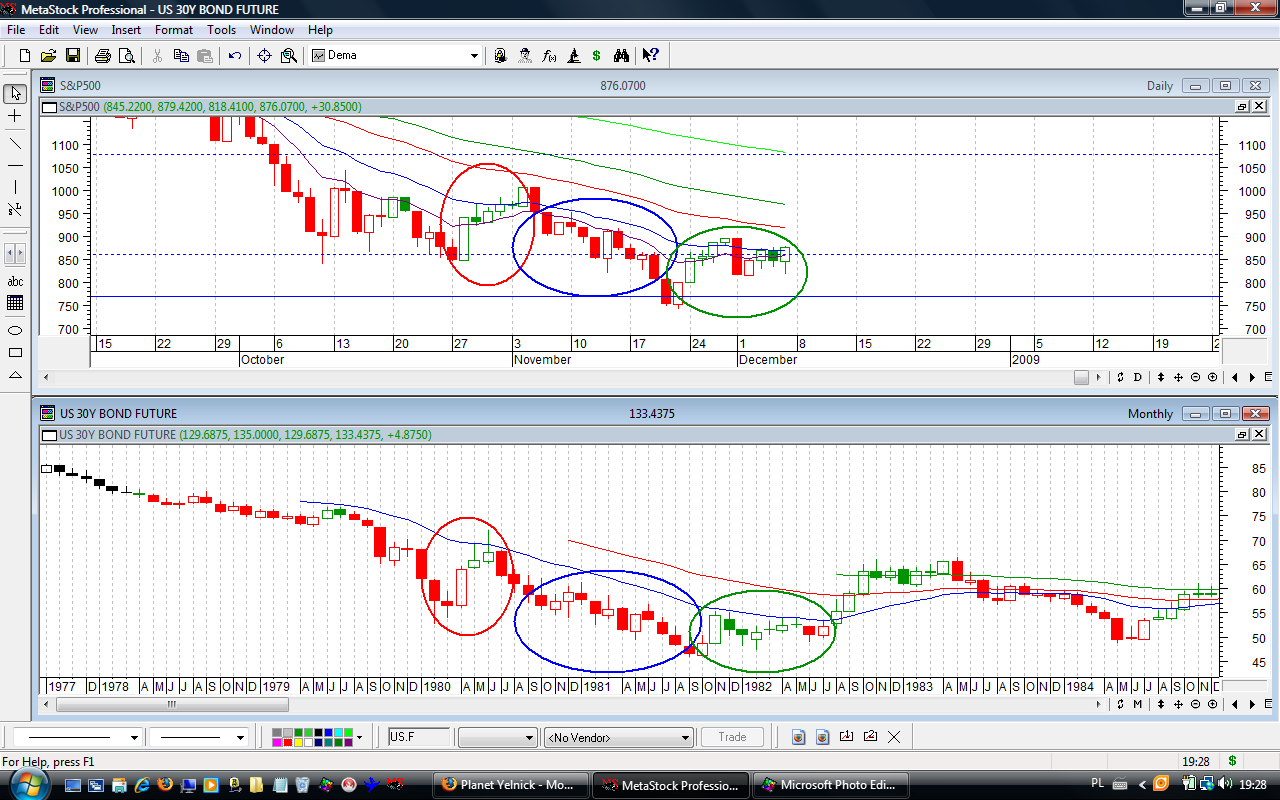This screenshot has height=800, width=1280.
Task: Save the chart with the floppy icon
Action: click(73, 56)
